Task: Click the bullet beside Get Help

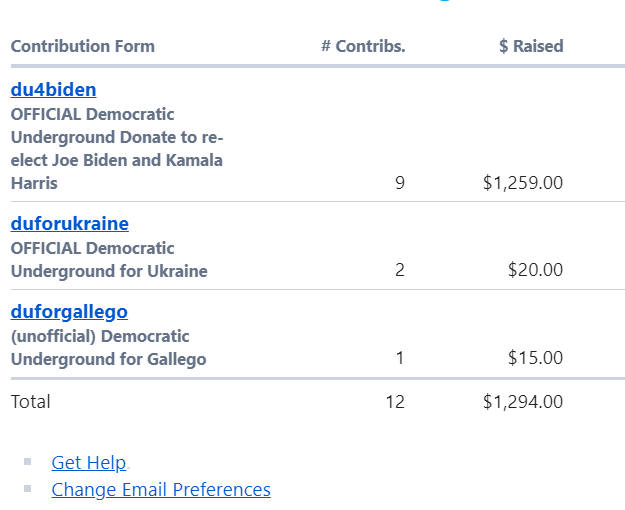Action: pos(28,462)
